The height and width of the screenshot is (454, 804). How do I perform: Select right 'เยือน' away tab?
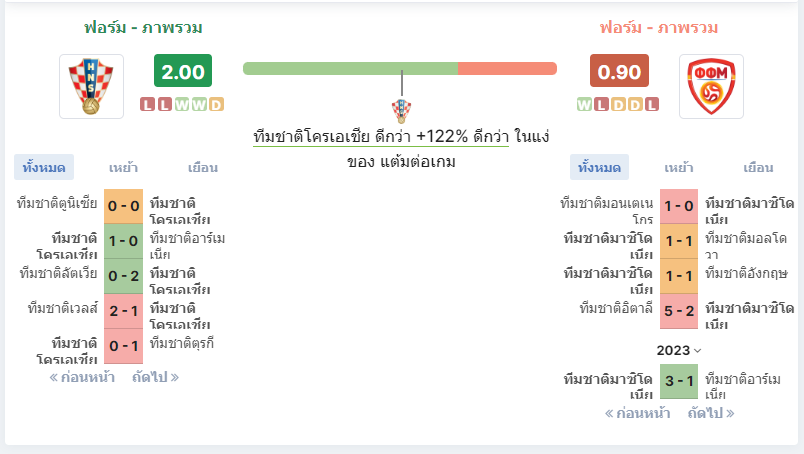(x=758, y=167)
